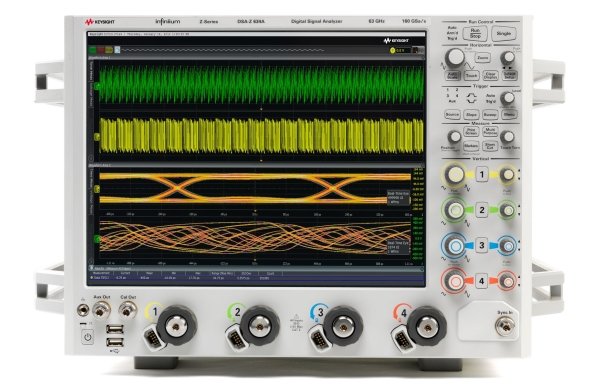
Task: Push the Single acquisition key
Action: coord(504,33)
